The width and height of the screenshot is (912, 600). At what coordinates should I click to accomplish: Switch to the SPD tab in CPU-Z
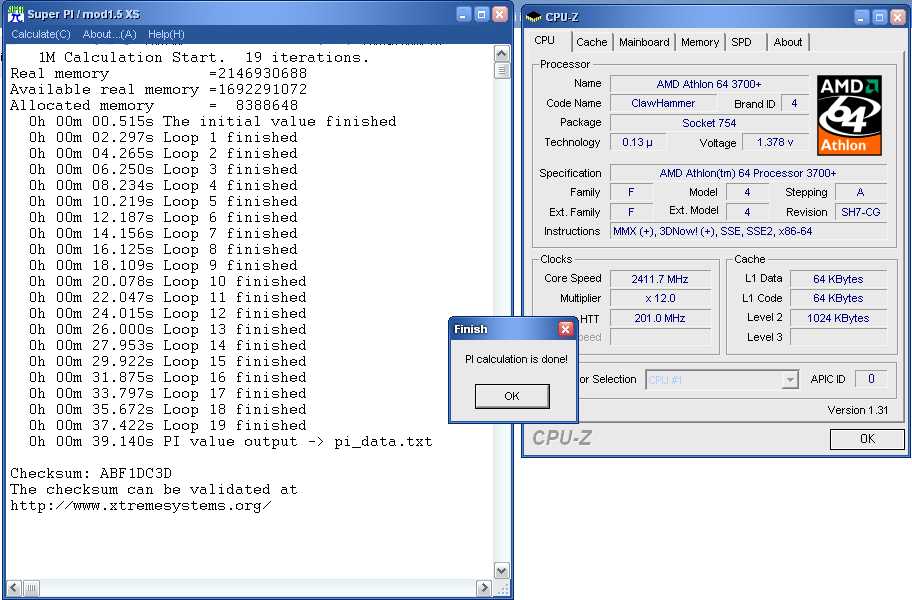coord(742,42)
